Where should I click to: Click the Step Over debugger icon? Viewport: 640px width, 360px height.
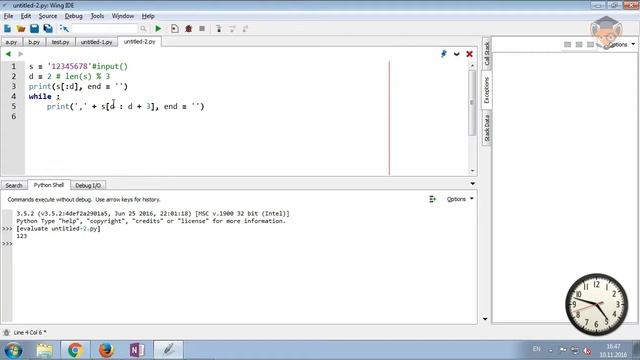[x=232, y=29]
